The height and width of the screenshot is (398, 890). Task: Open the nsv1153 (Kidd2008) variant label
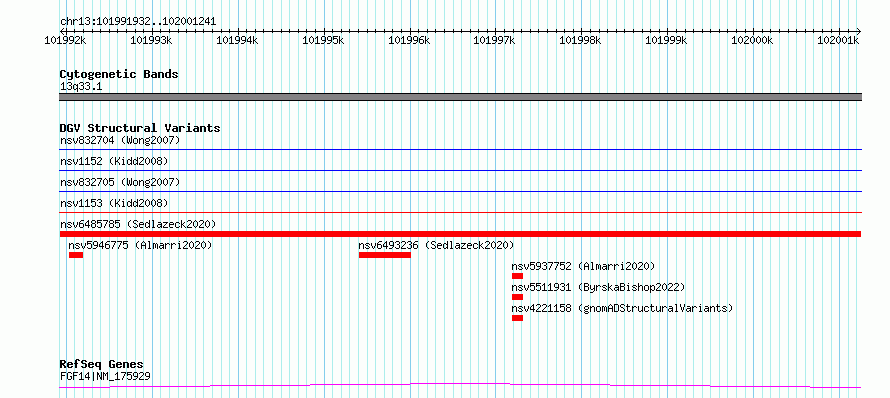[114, 203]
